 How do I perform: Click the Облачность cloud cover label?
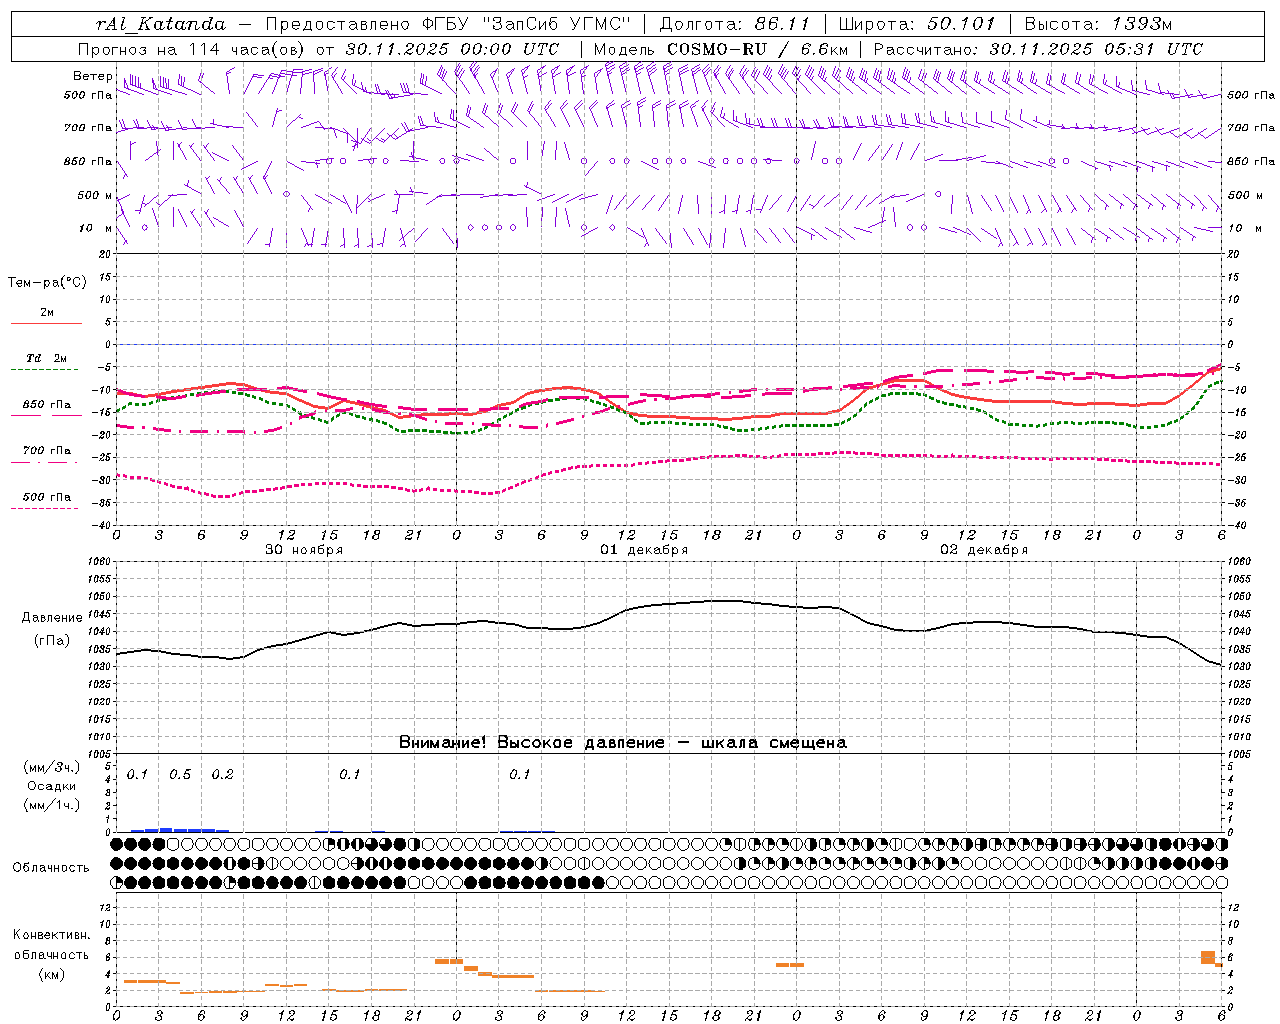click(x=51, y=867)
